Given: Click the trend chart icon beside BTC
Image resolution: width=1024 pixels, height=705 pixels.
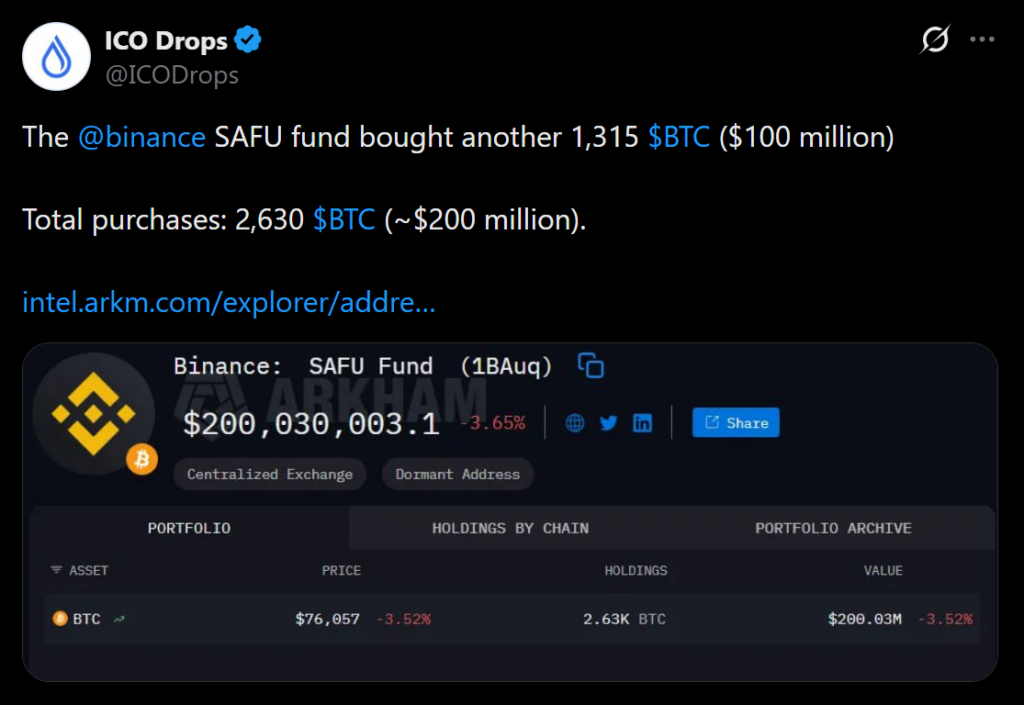Looking at the screenshot, I should 120,619.
